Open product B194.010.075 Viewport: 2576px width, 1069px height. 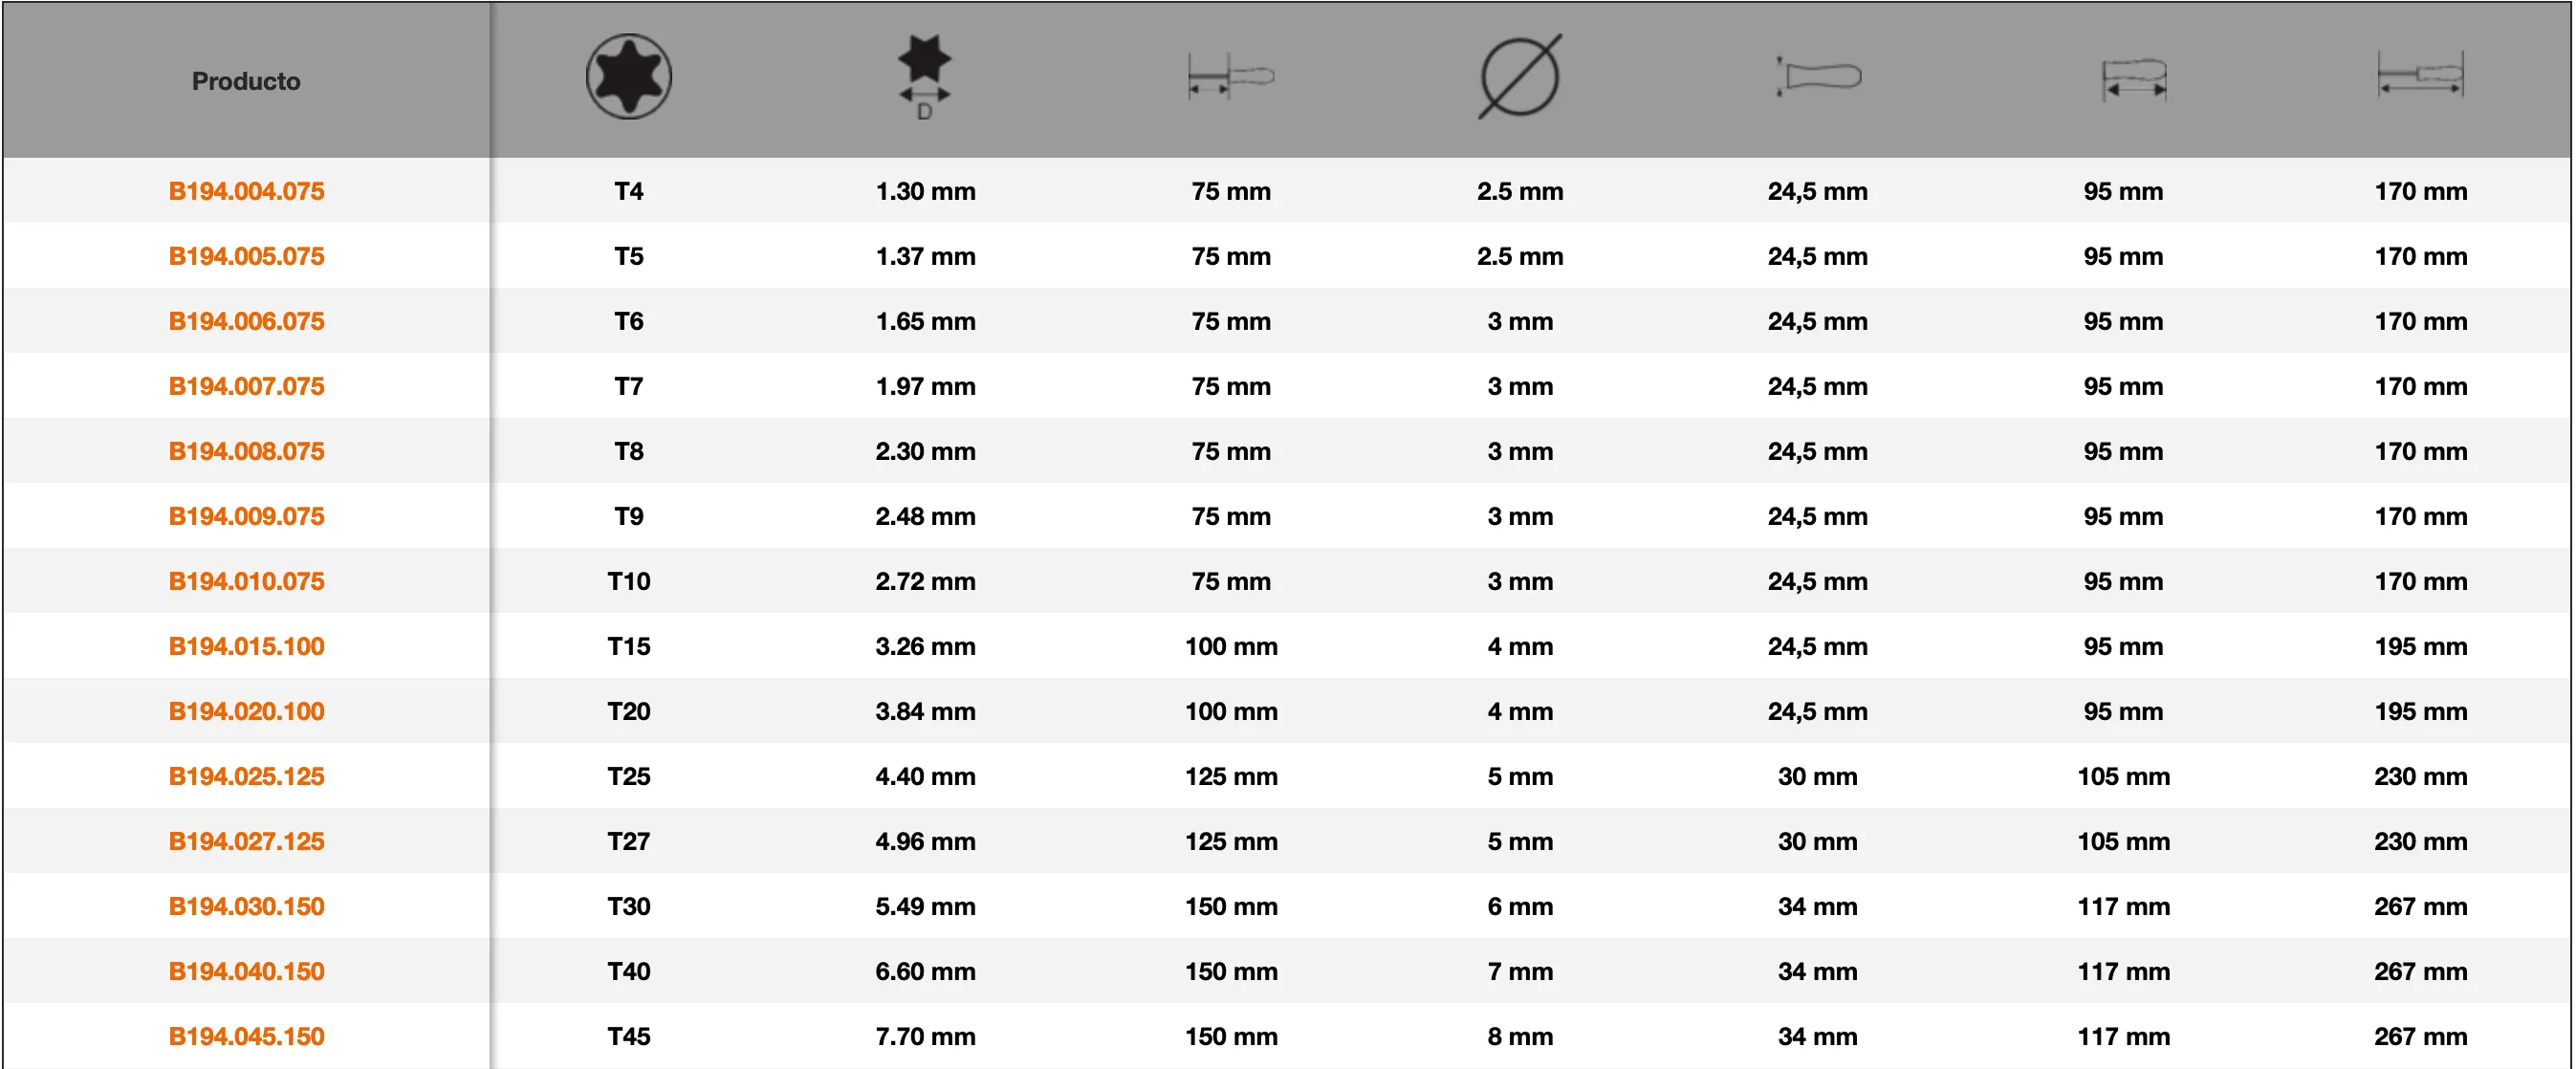246,581
